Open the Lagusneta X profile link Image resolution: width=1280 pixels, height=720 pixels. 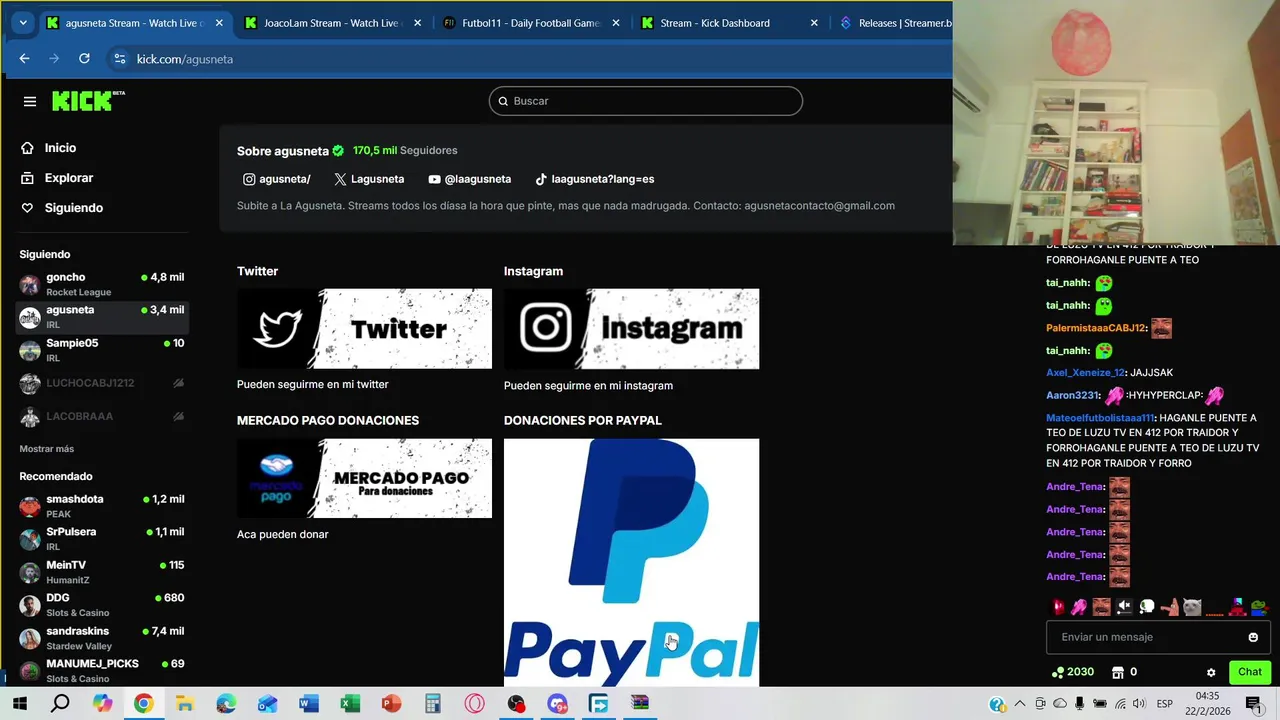click(369, 179)
